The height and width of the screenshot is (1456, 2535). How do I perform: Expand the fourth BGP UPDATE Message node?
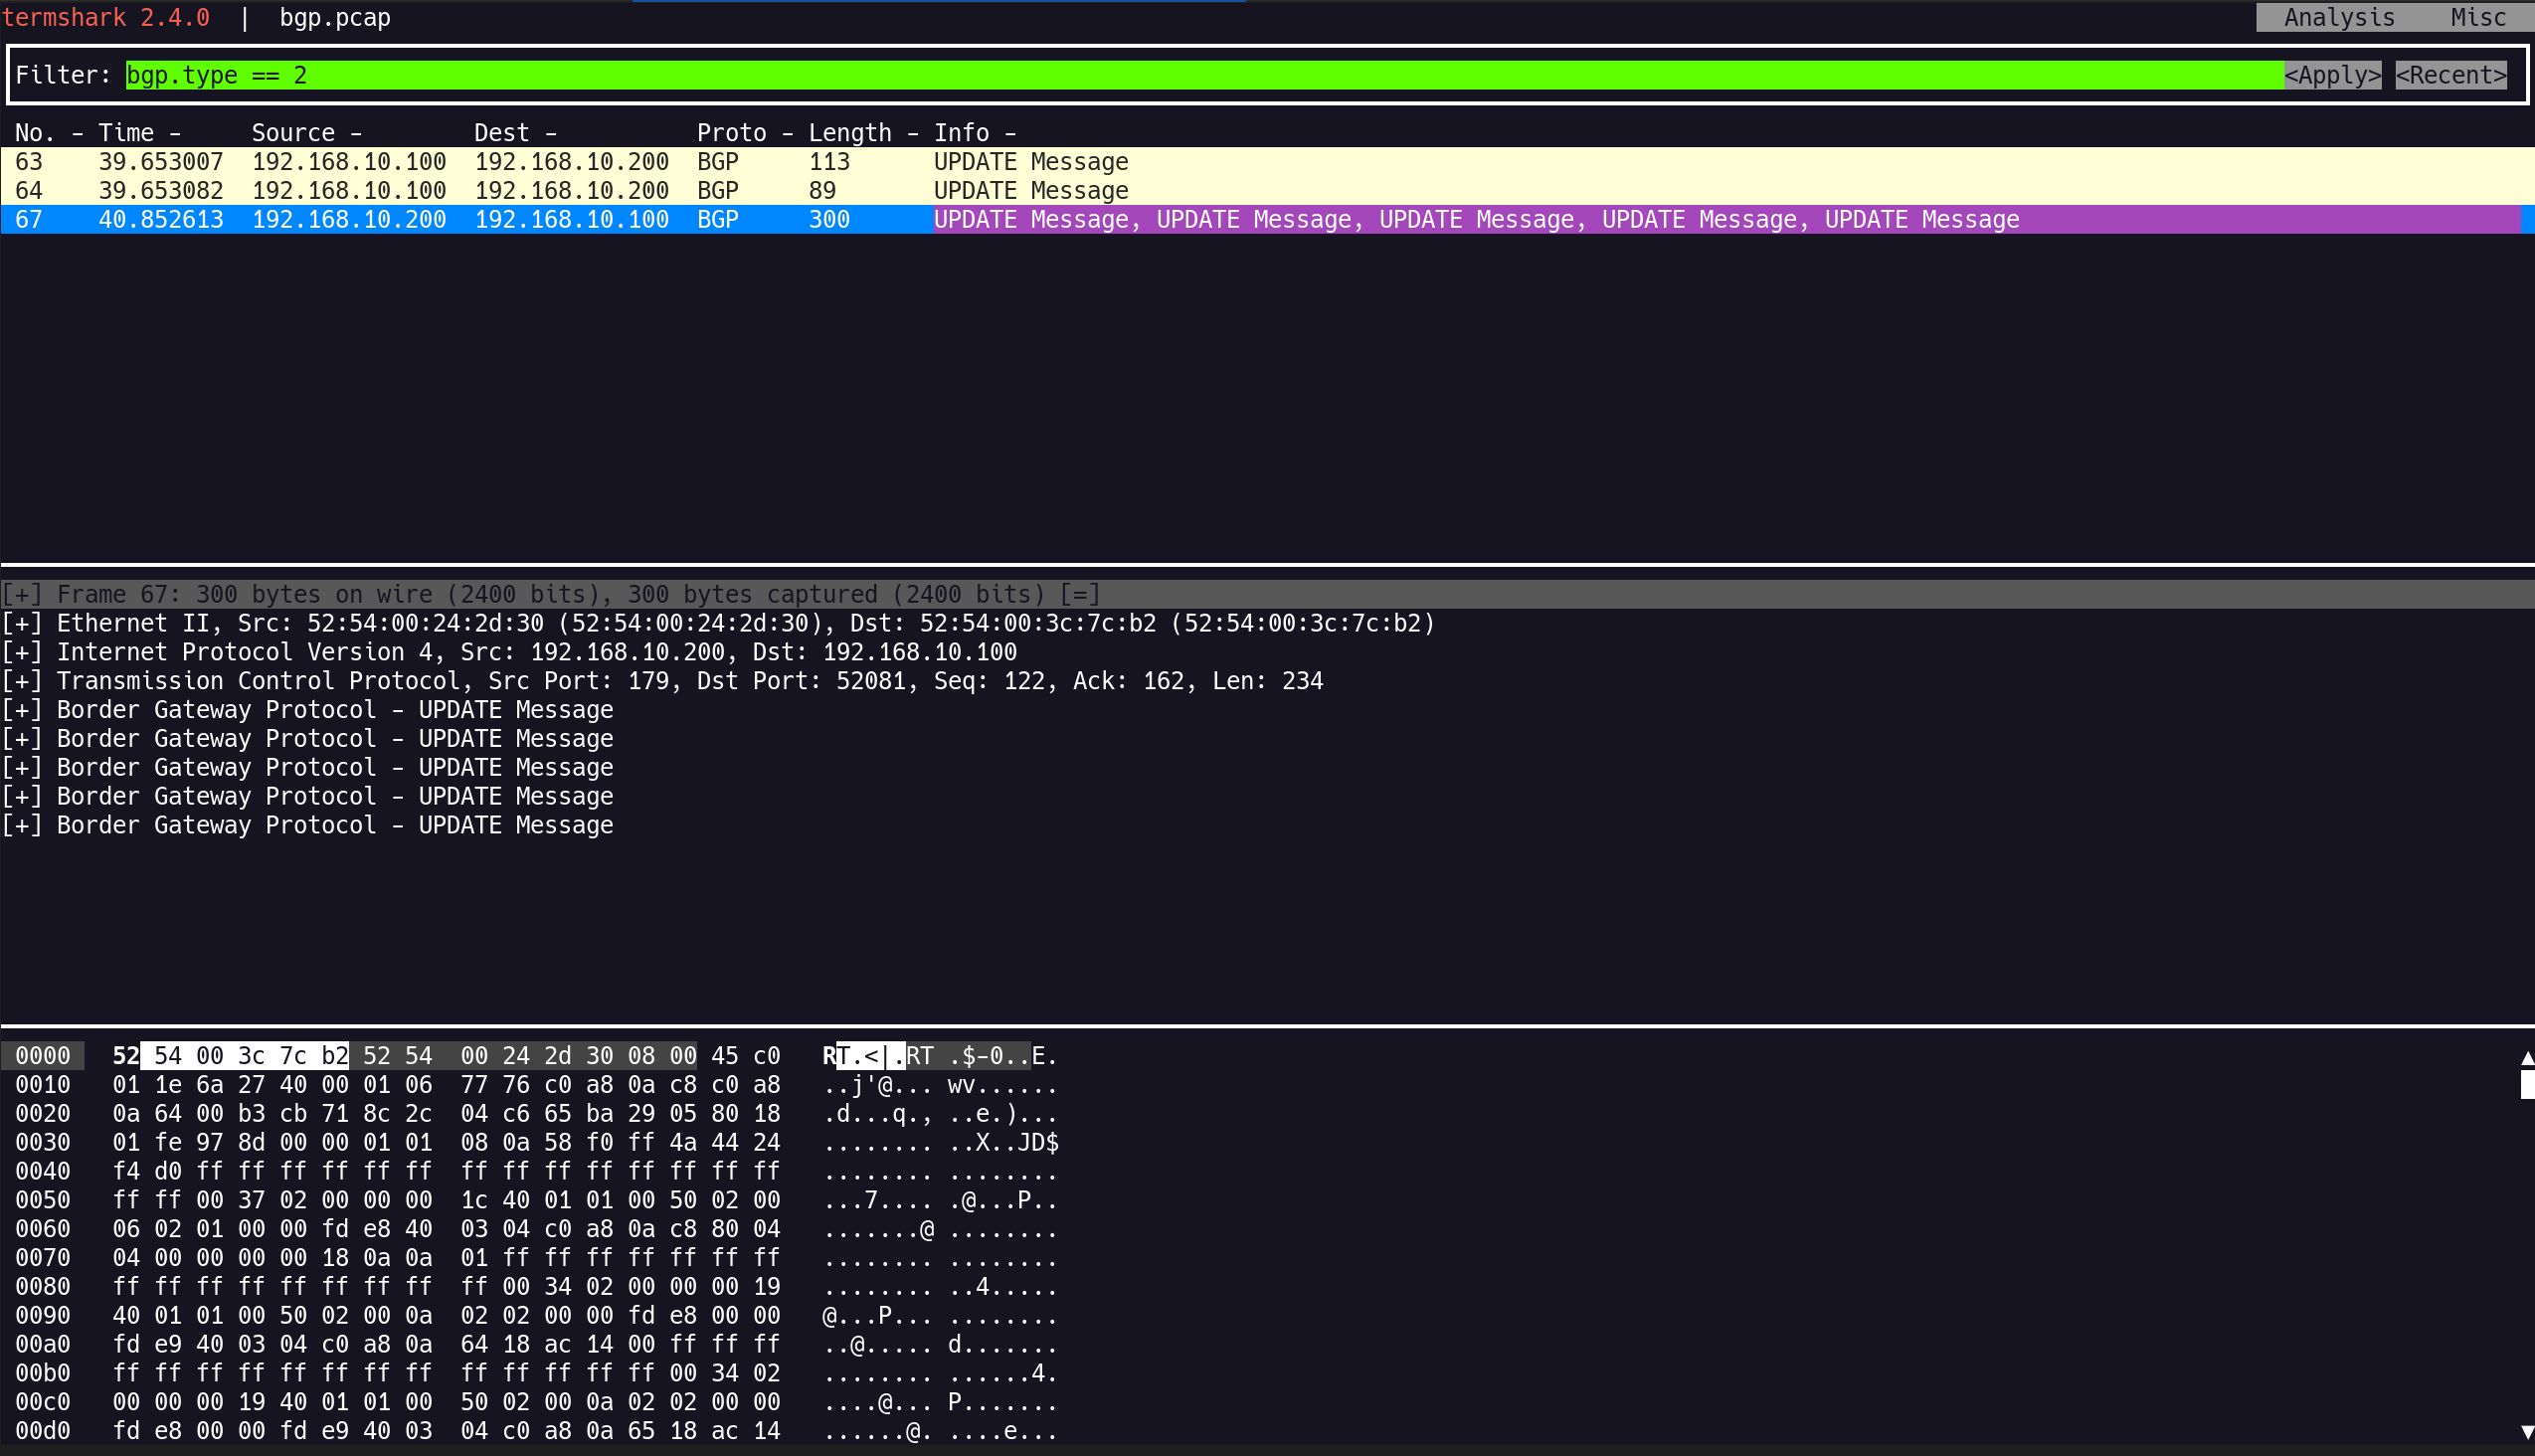21,798
